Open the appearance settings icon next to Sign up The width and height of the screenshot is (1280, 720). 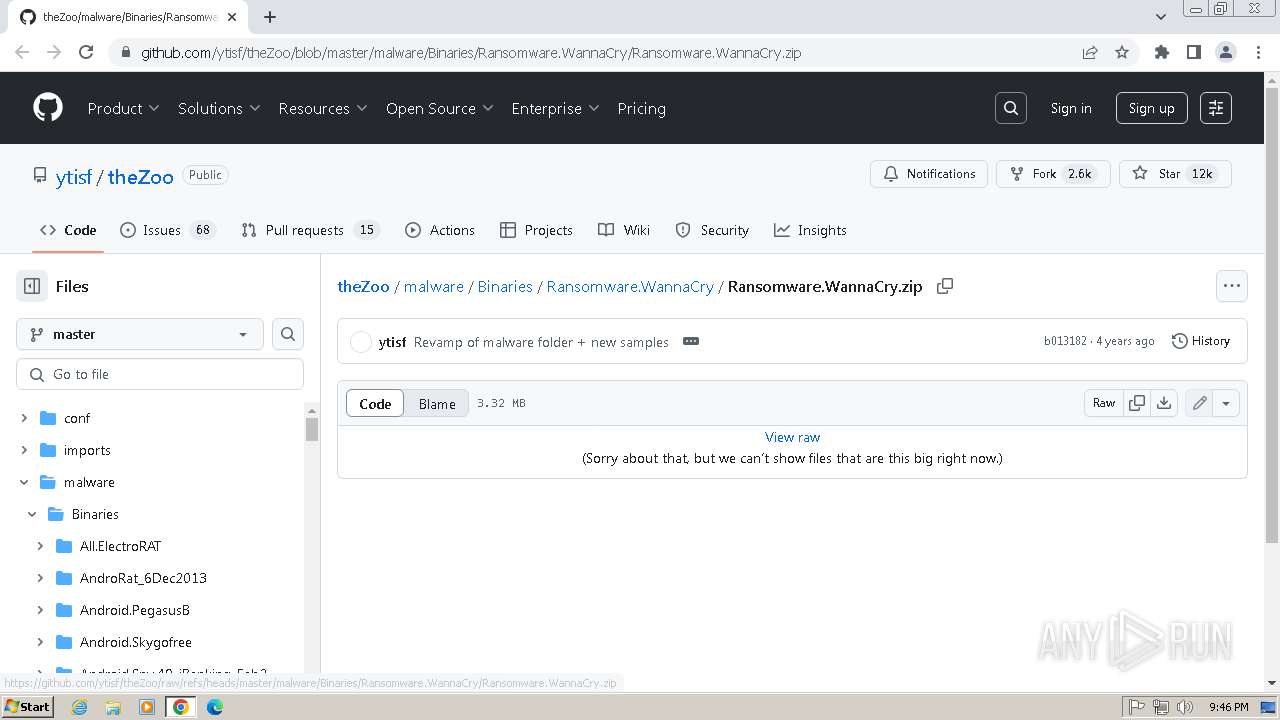[x=1216, y=108]
